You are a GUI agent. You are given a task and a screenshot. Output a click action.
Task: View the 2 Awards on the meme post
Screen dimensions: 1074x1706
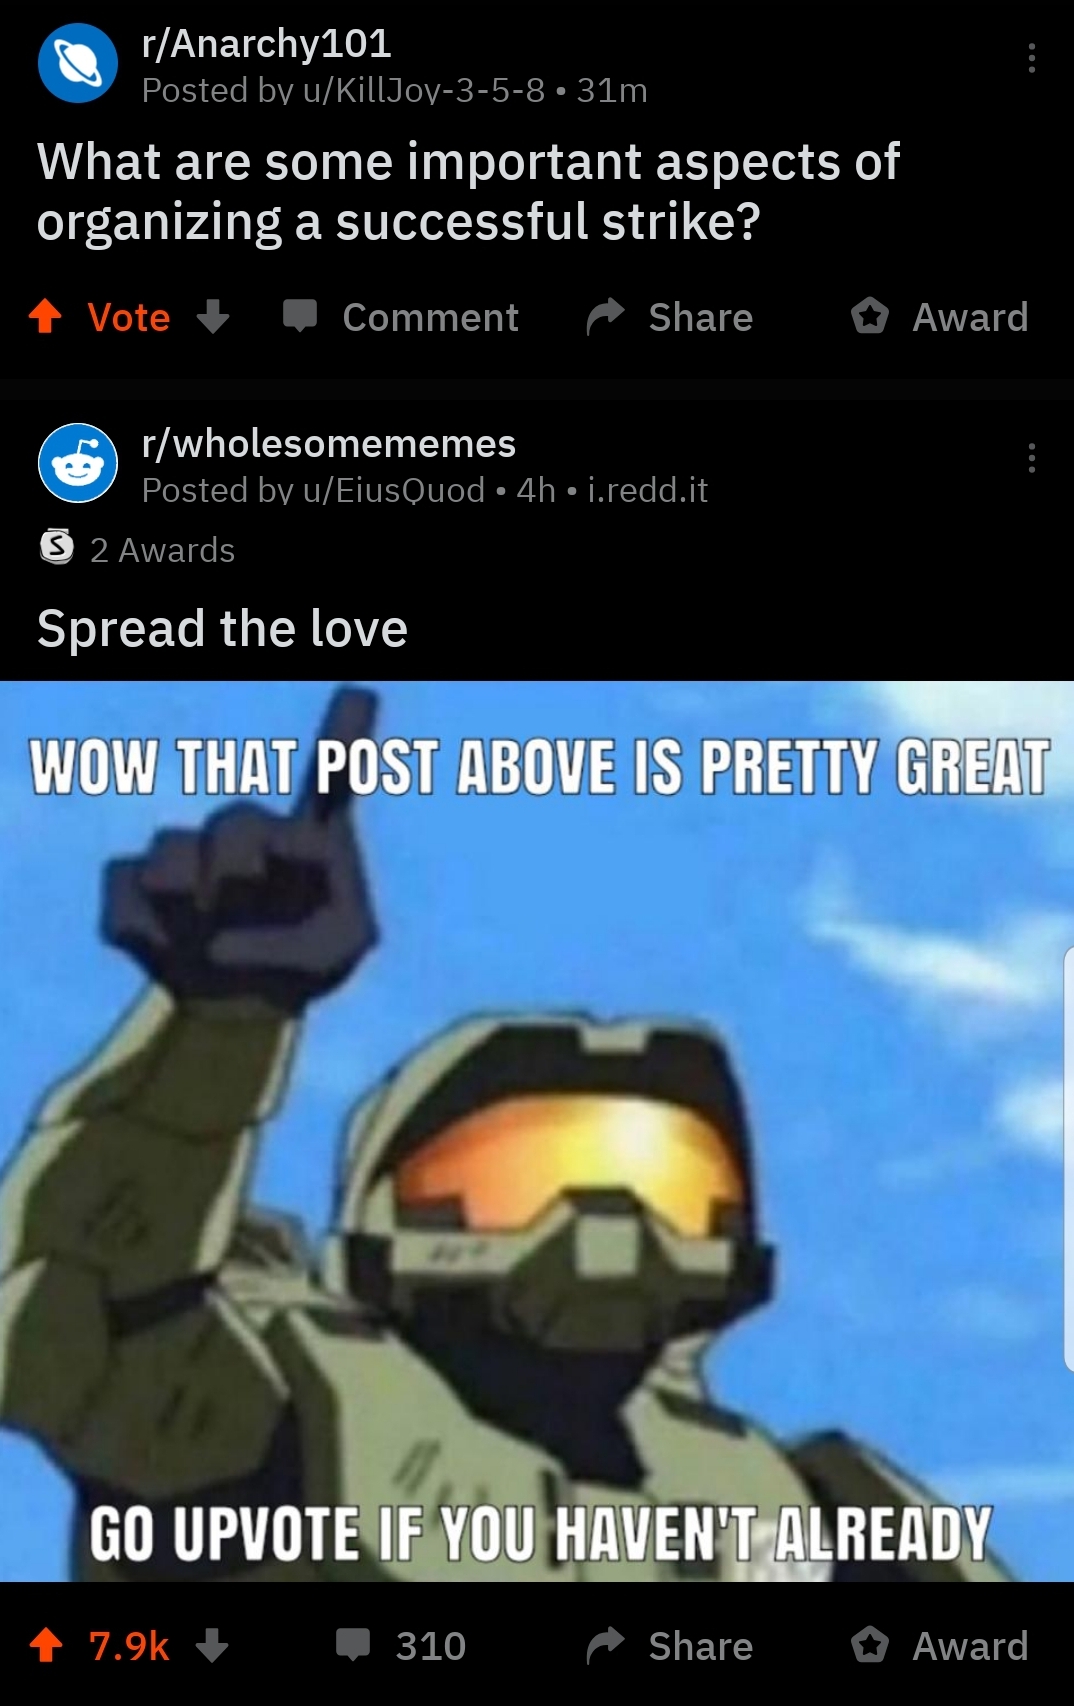[x=137, y=549]
